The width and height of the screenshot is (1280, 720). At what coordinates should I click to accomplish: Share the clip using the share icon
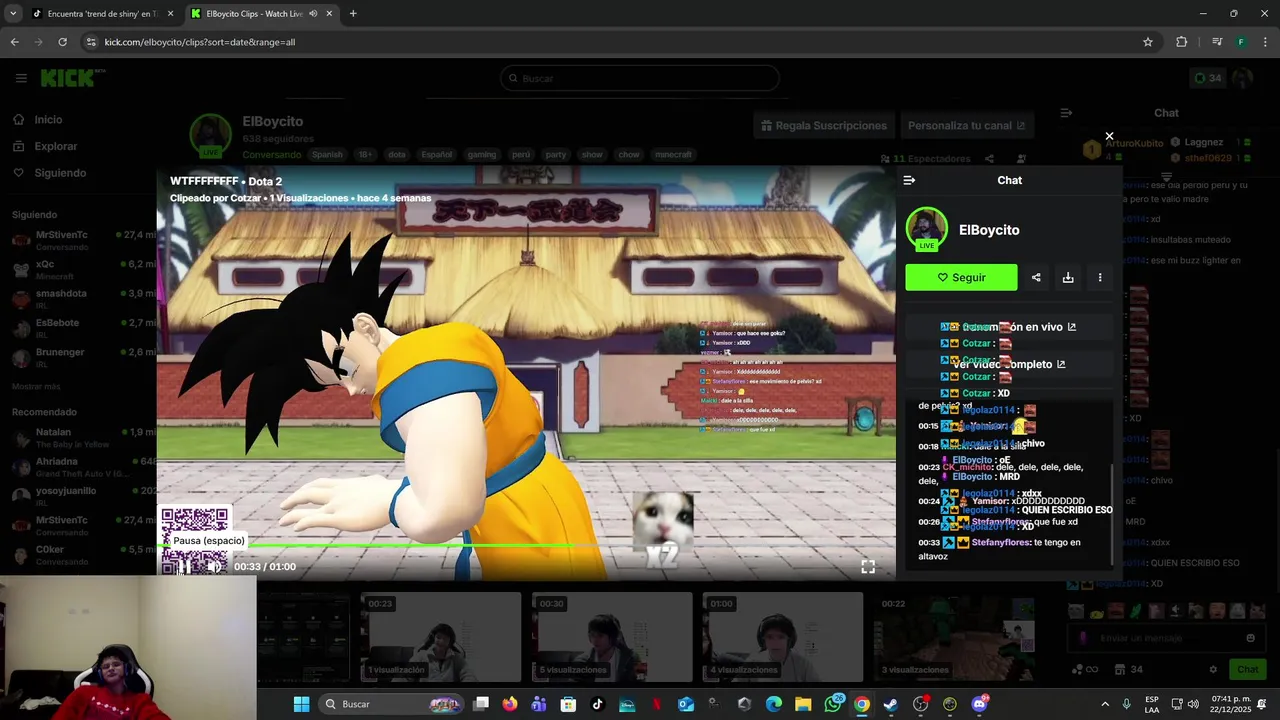(x=1036, y=278)
